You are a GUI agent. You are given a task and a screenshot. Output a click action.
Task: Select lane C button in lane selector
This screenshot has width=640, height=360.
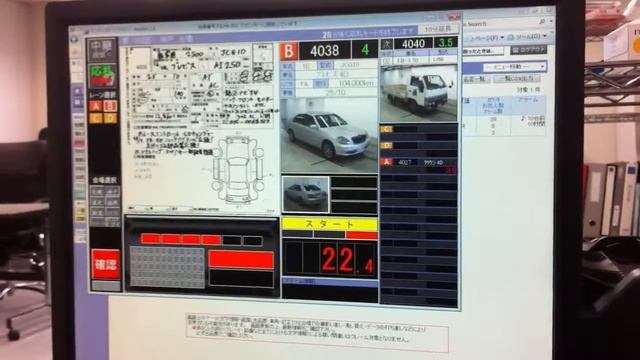click(x=96, y=118)
